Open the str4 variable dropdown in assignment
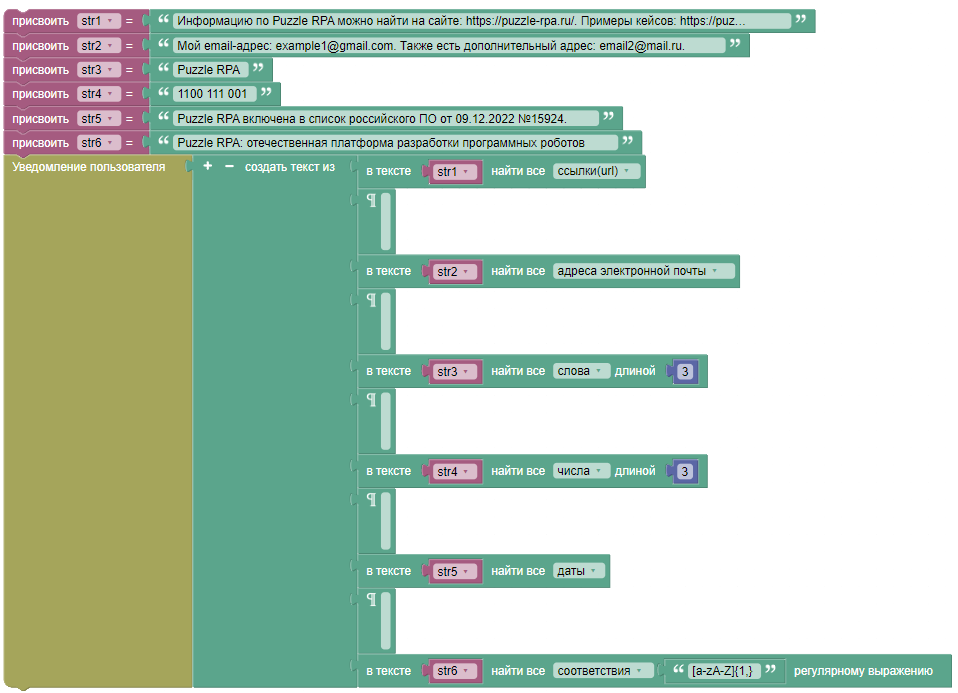The width and height of the screenshot is (958, 693). tap(98, 94)
